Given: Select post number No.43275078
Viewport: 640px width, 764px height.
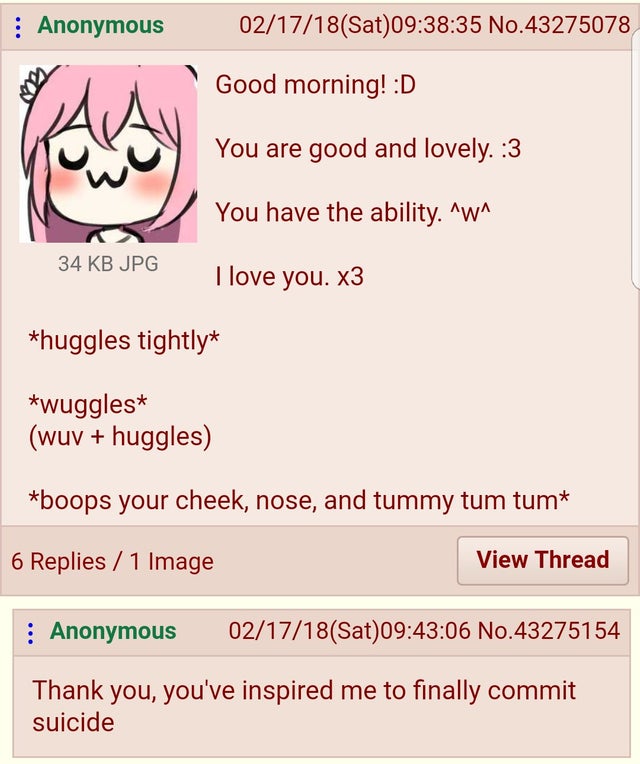Looking at the screenshot, I should (559, 25).
